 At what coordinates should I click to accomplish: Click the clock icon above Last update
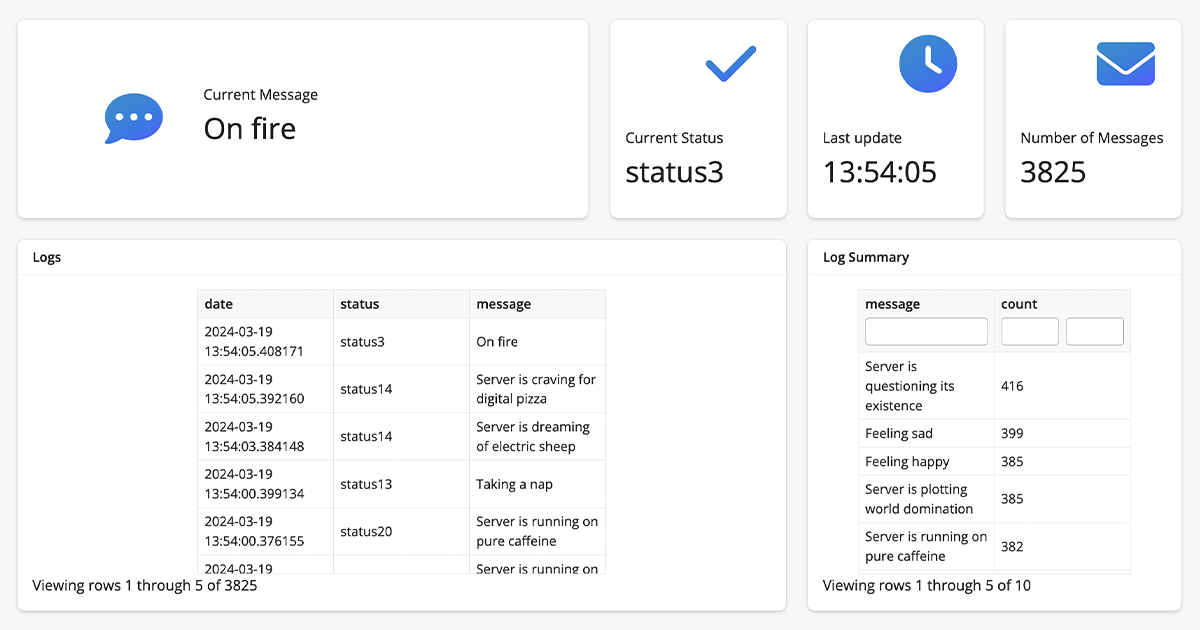pyautogui.click(x=928, y=64)
